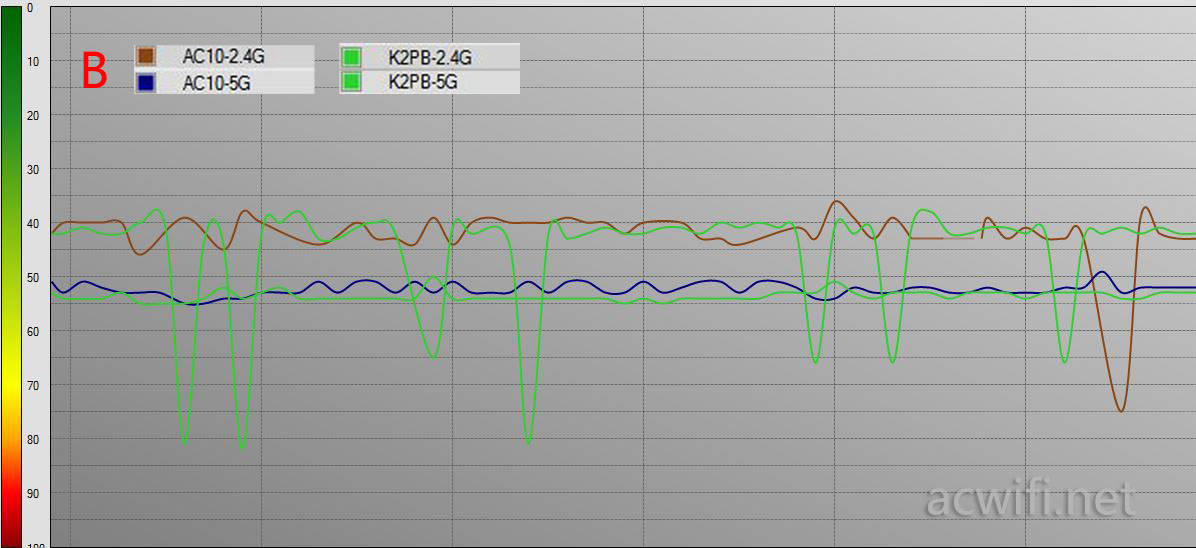Click the green K2PB-2.4G legend swatch
This screenshot has height=548, width=1196.
pyautogui.click(x=351, y=56)
